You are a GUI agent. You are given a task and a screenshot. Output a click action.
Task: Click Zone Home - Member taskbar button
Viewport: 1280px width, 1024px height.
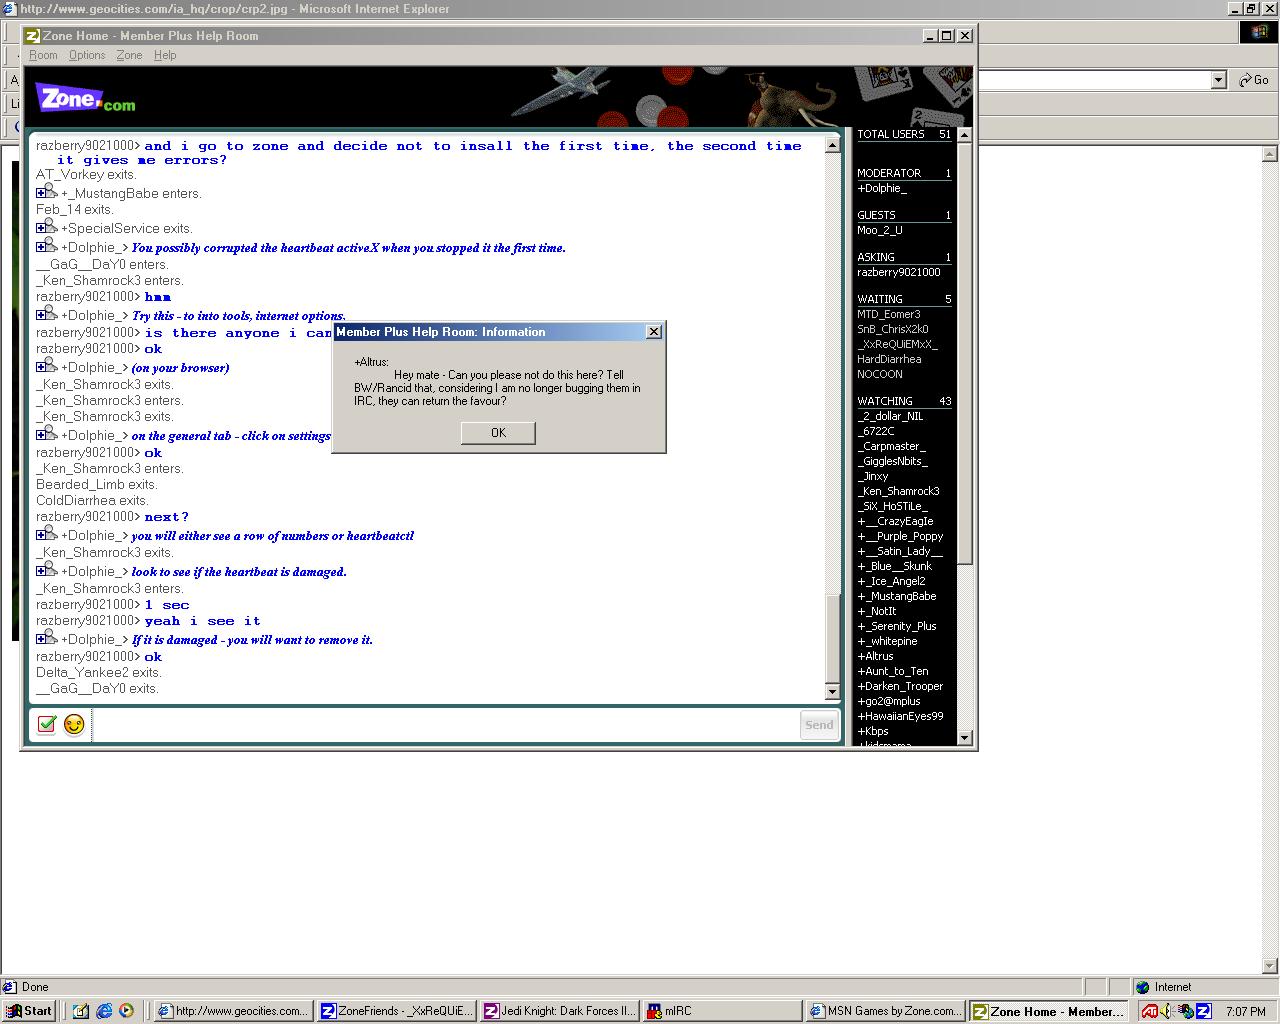1048,1011
